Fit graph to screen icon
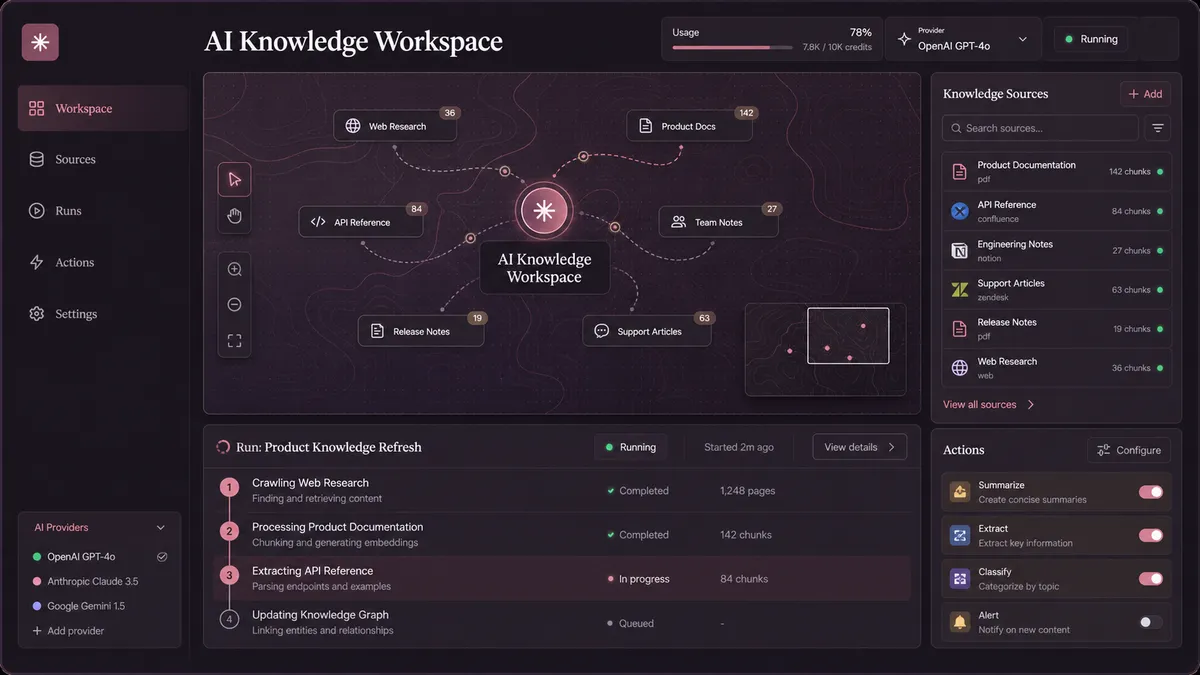 point(235,341)
